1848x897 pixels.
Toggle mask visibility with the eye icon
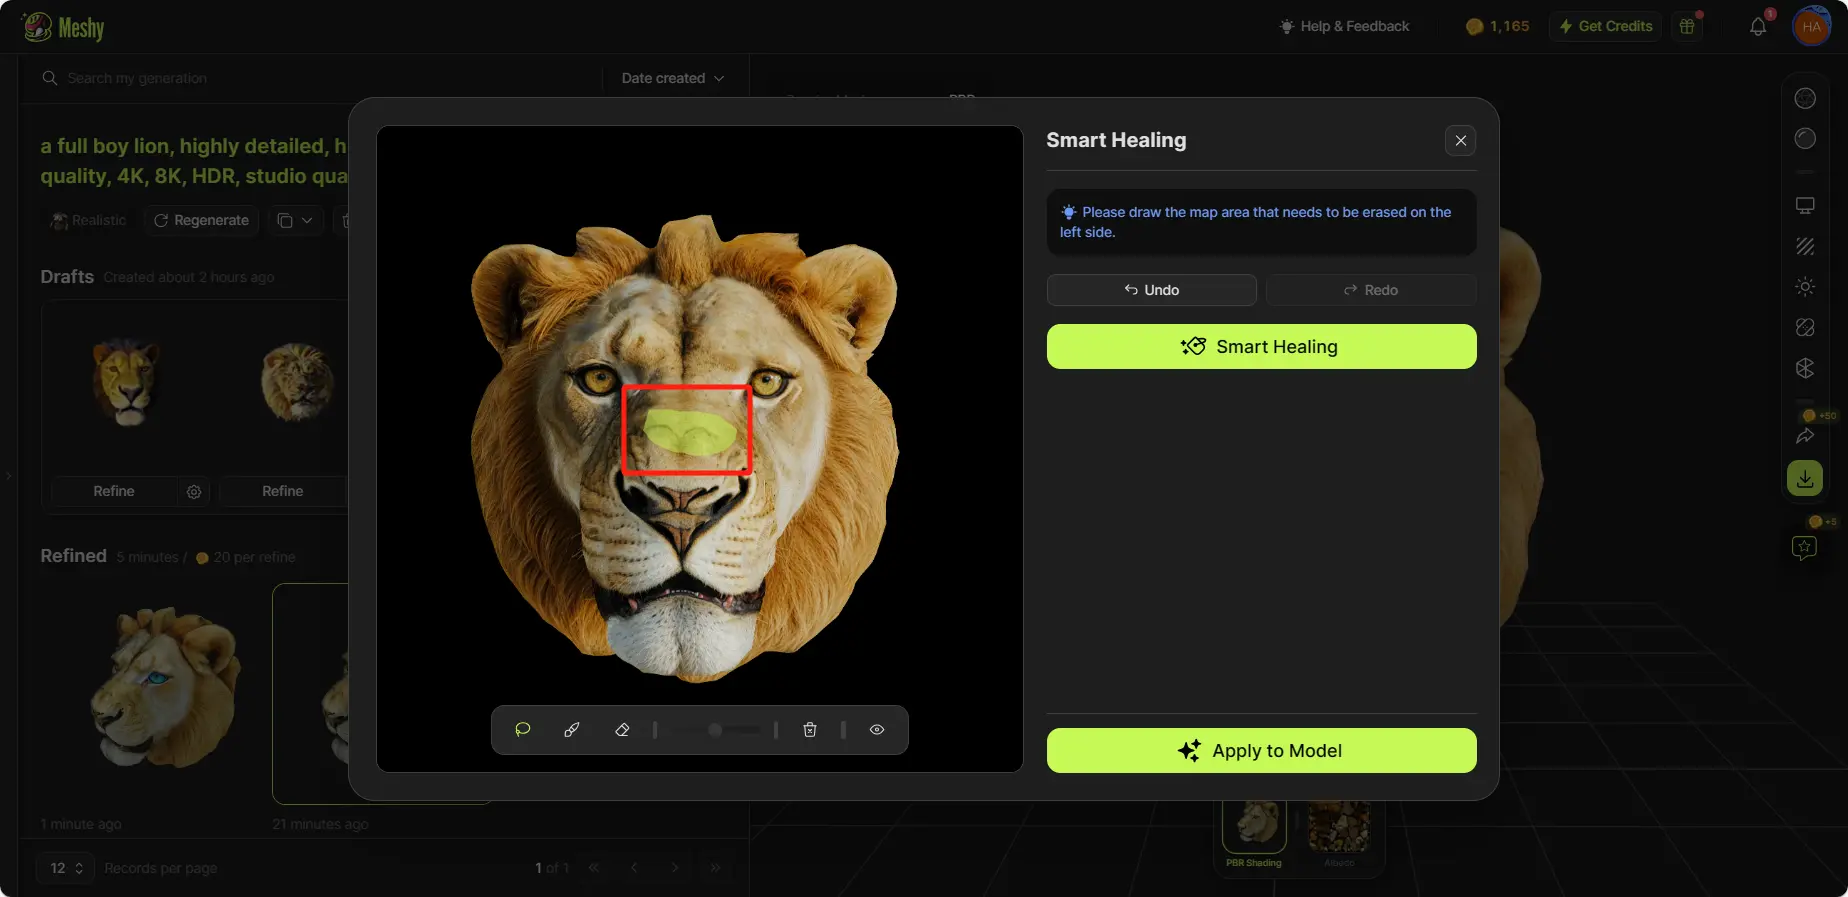tap(877, 730)
